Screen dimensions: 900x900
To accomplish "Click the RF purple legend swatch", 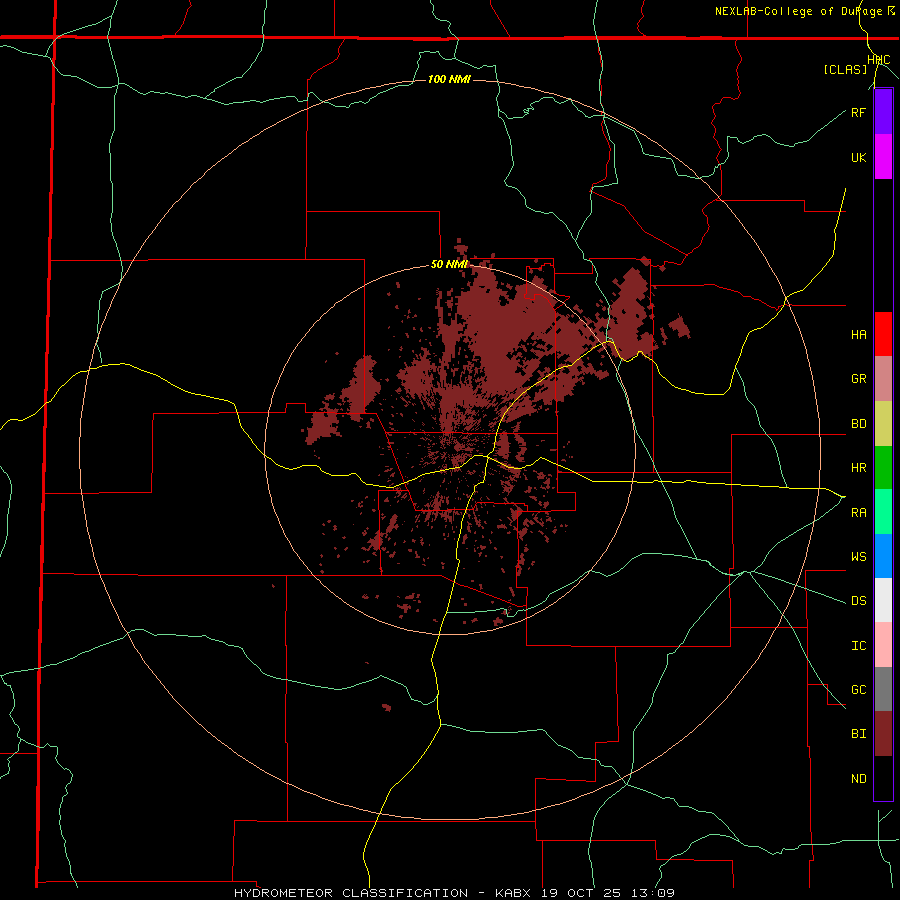I will click(883, 112).
